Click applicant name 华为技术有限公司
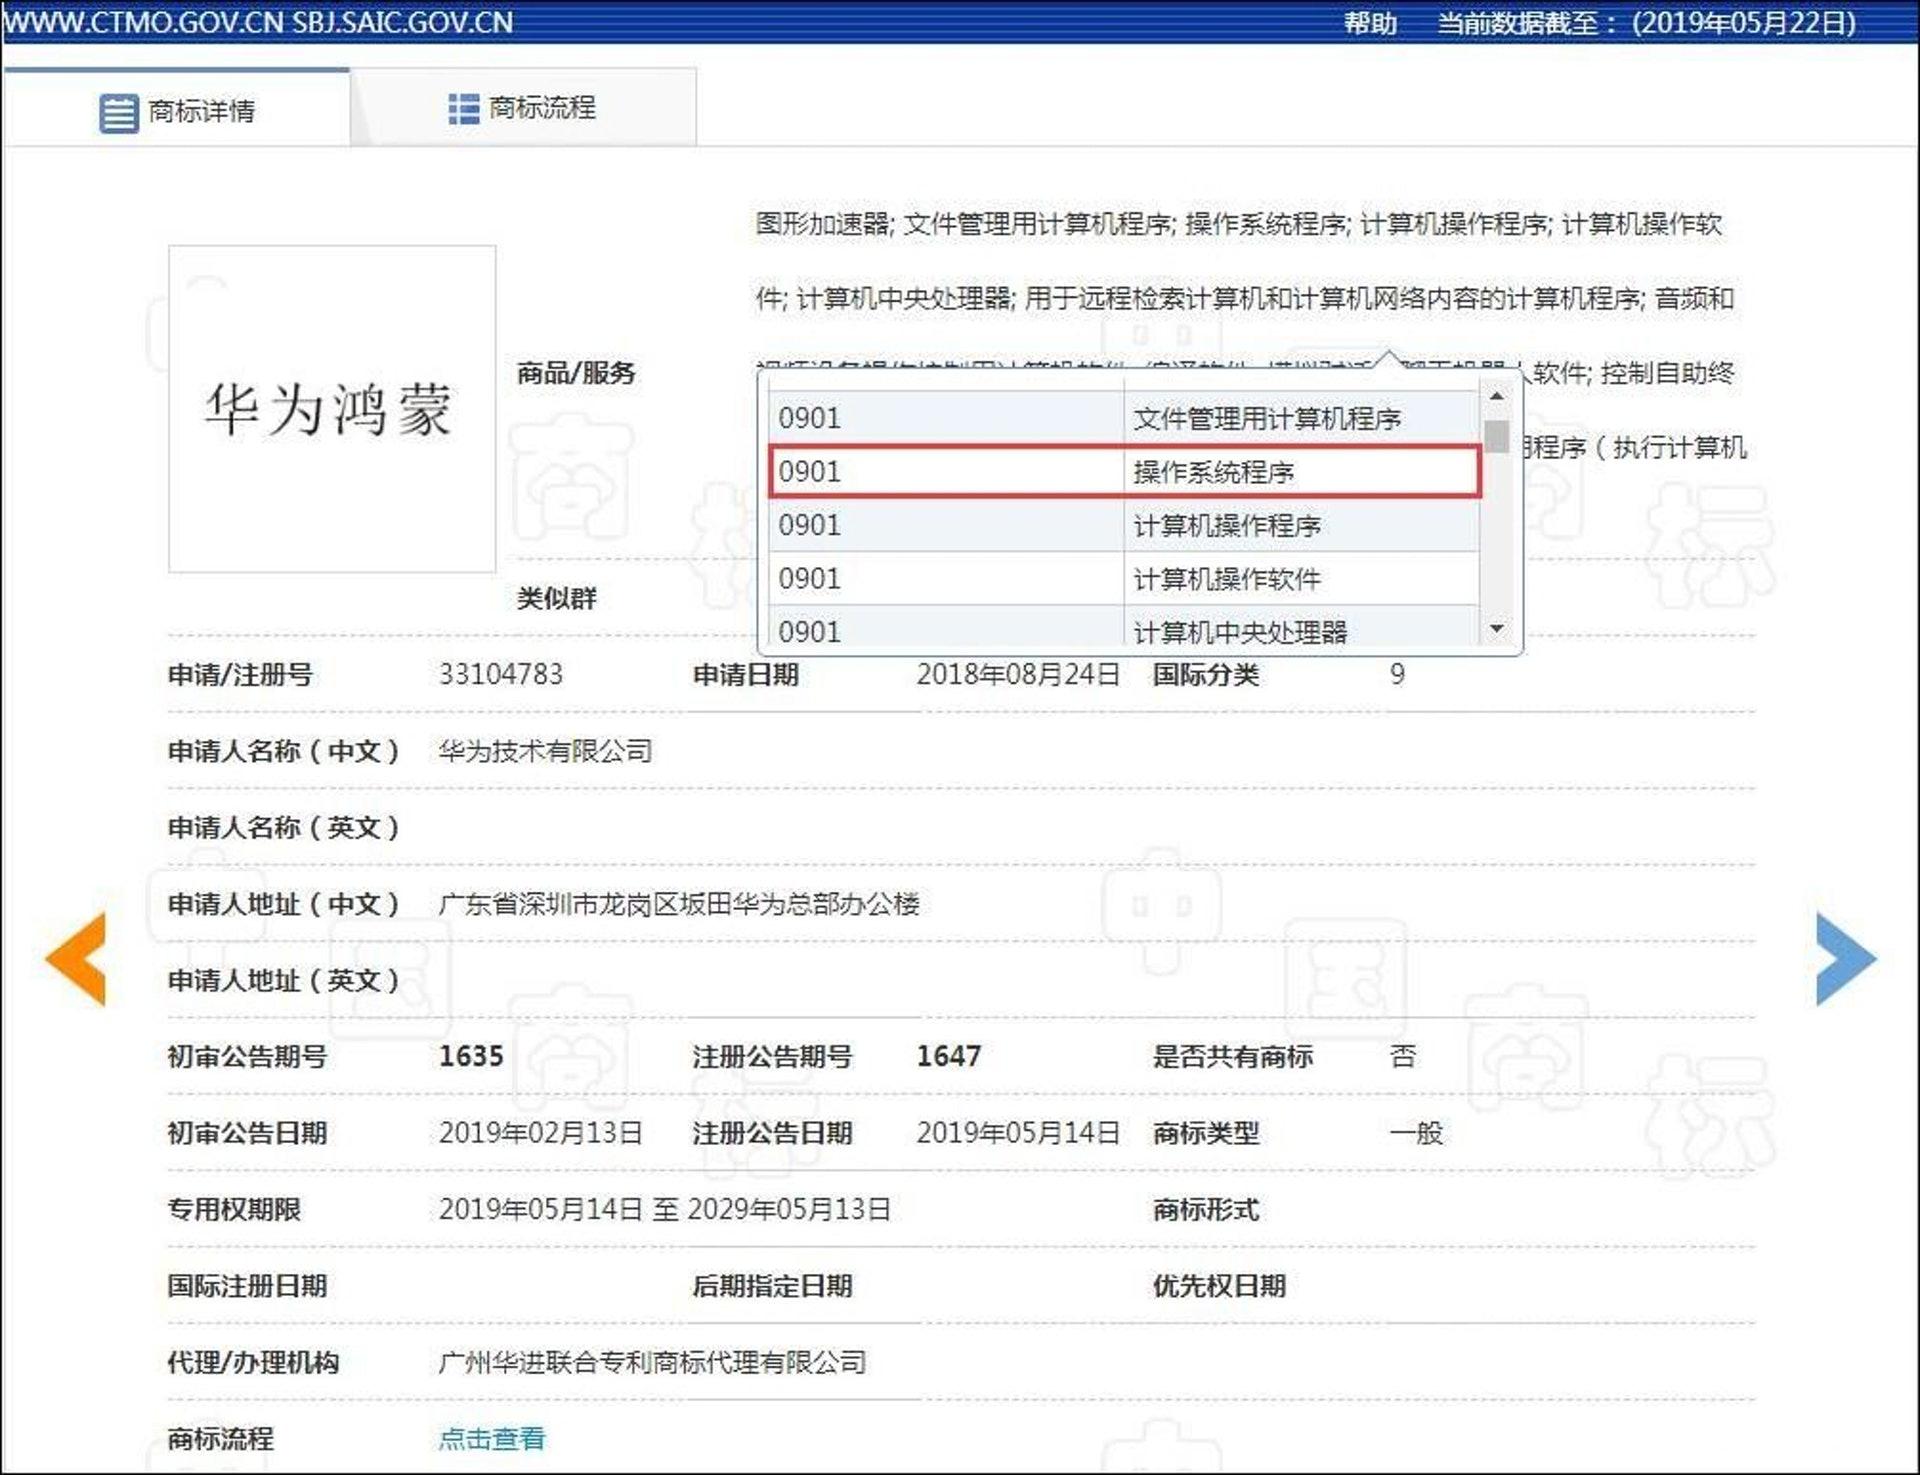Screen dimensions: 1920x1475 tap(545, 750)
